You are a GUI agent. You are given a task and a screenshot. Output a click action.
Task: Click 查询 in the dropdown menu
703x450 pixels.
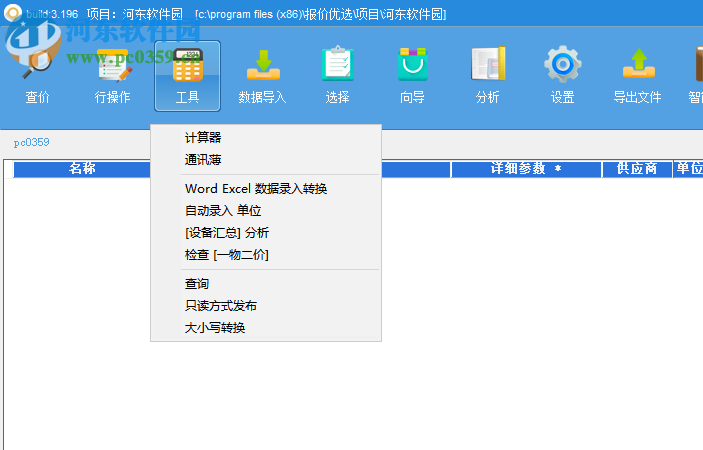point(266,284)
